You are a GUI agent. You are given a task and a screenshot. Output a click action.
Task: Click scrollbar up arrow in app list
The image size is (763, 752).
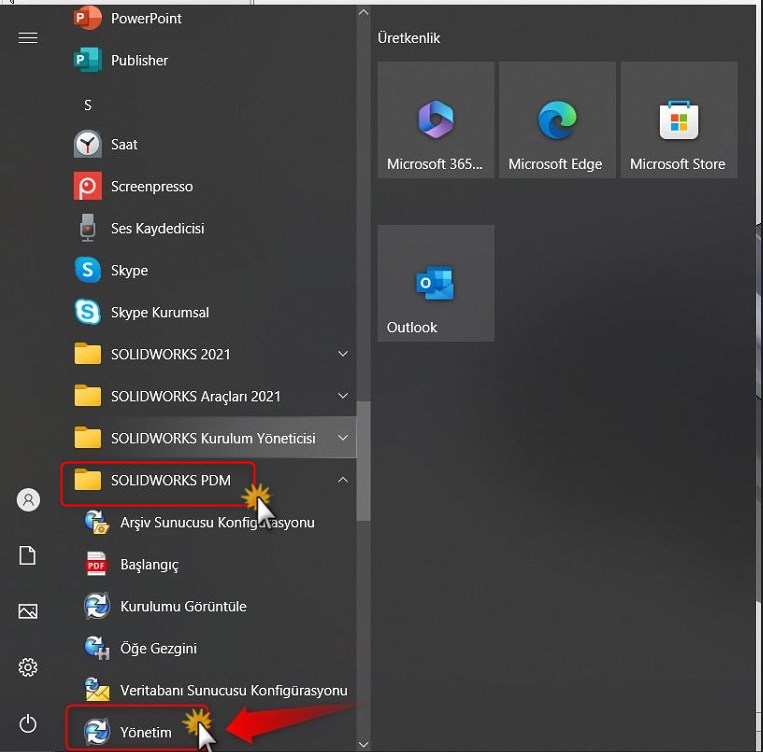point(363,12)
